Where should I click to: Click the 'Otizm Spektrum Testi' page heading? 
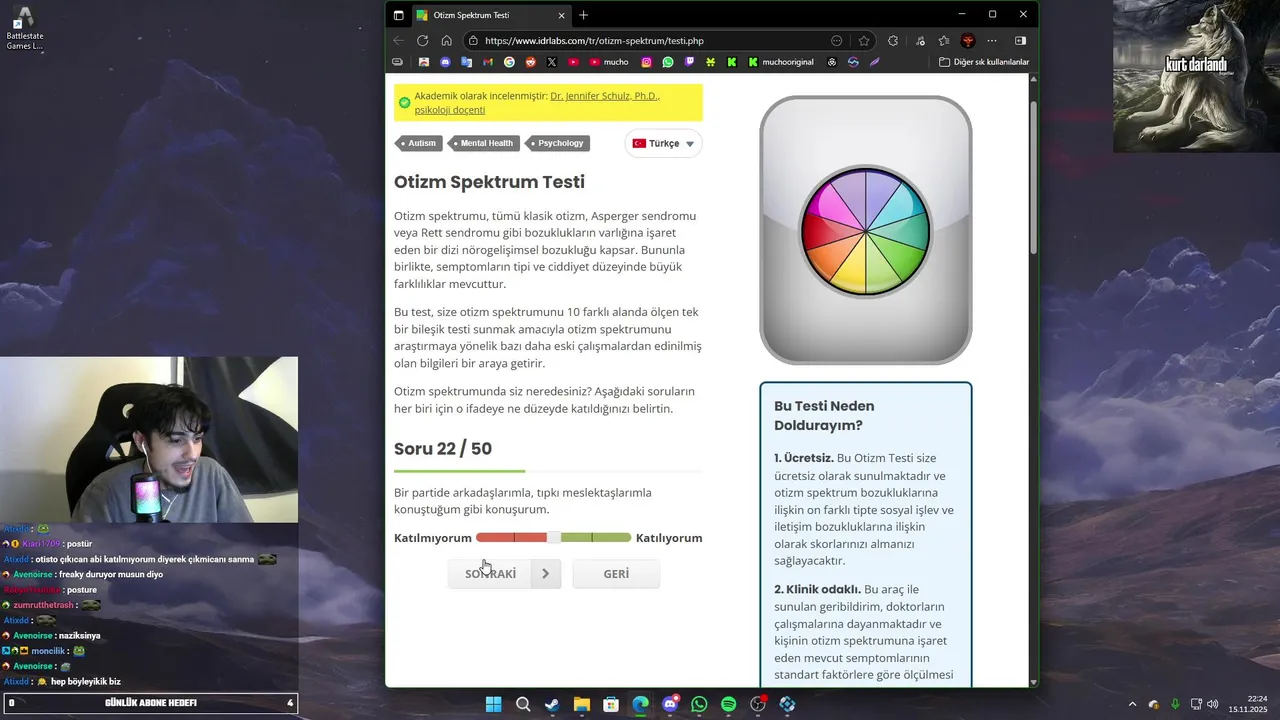[489, 182]
